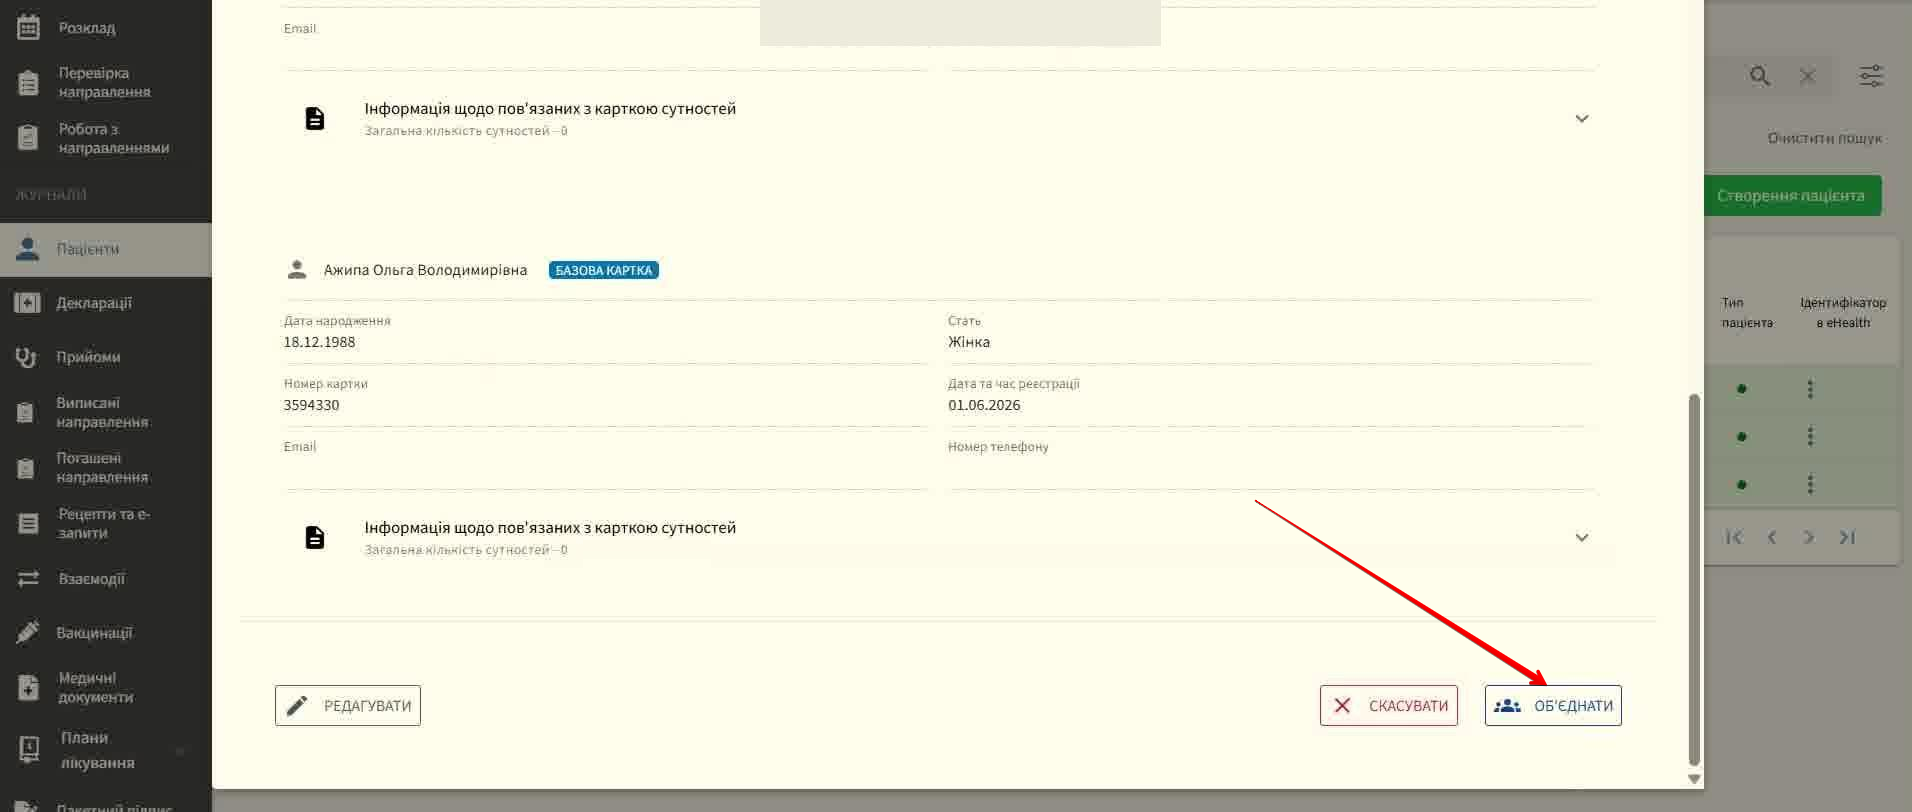Click СКАСУВАТИ to cancel merge

coord(1389,705)
